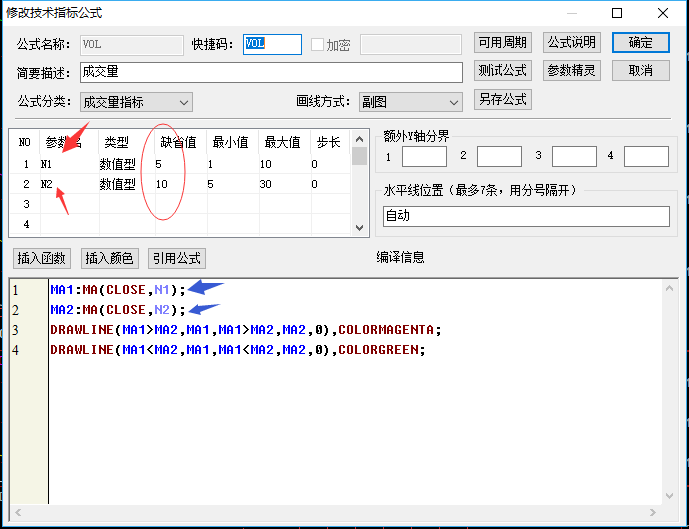689x529 pixels.
Task: Click parameter table scroll up arrow
Action: click(x=359, y=139)
